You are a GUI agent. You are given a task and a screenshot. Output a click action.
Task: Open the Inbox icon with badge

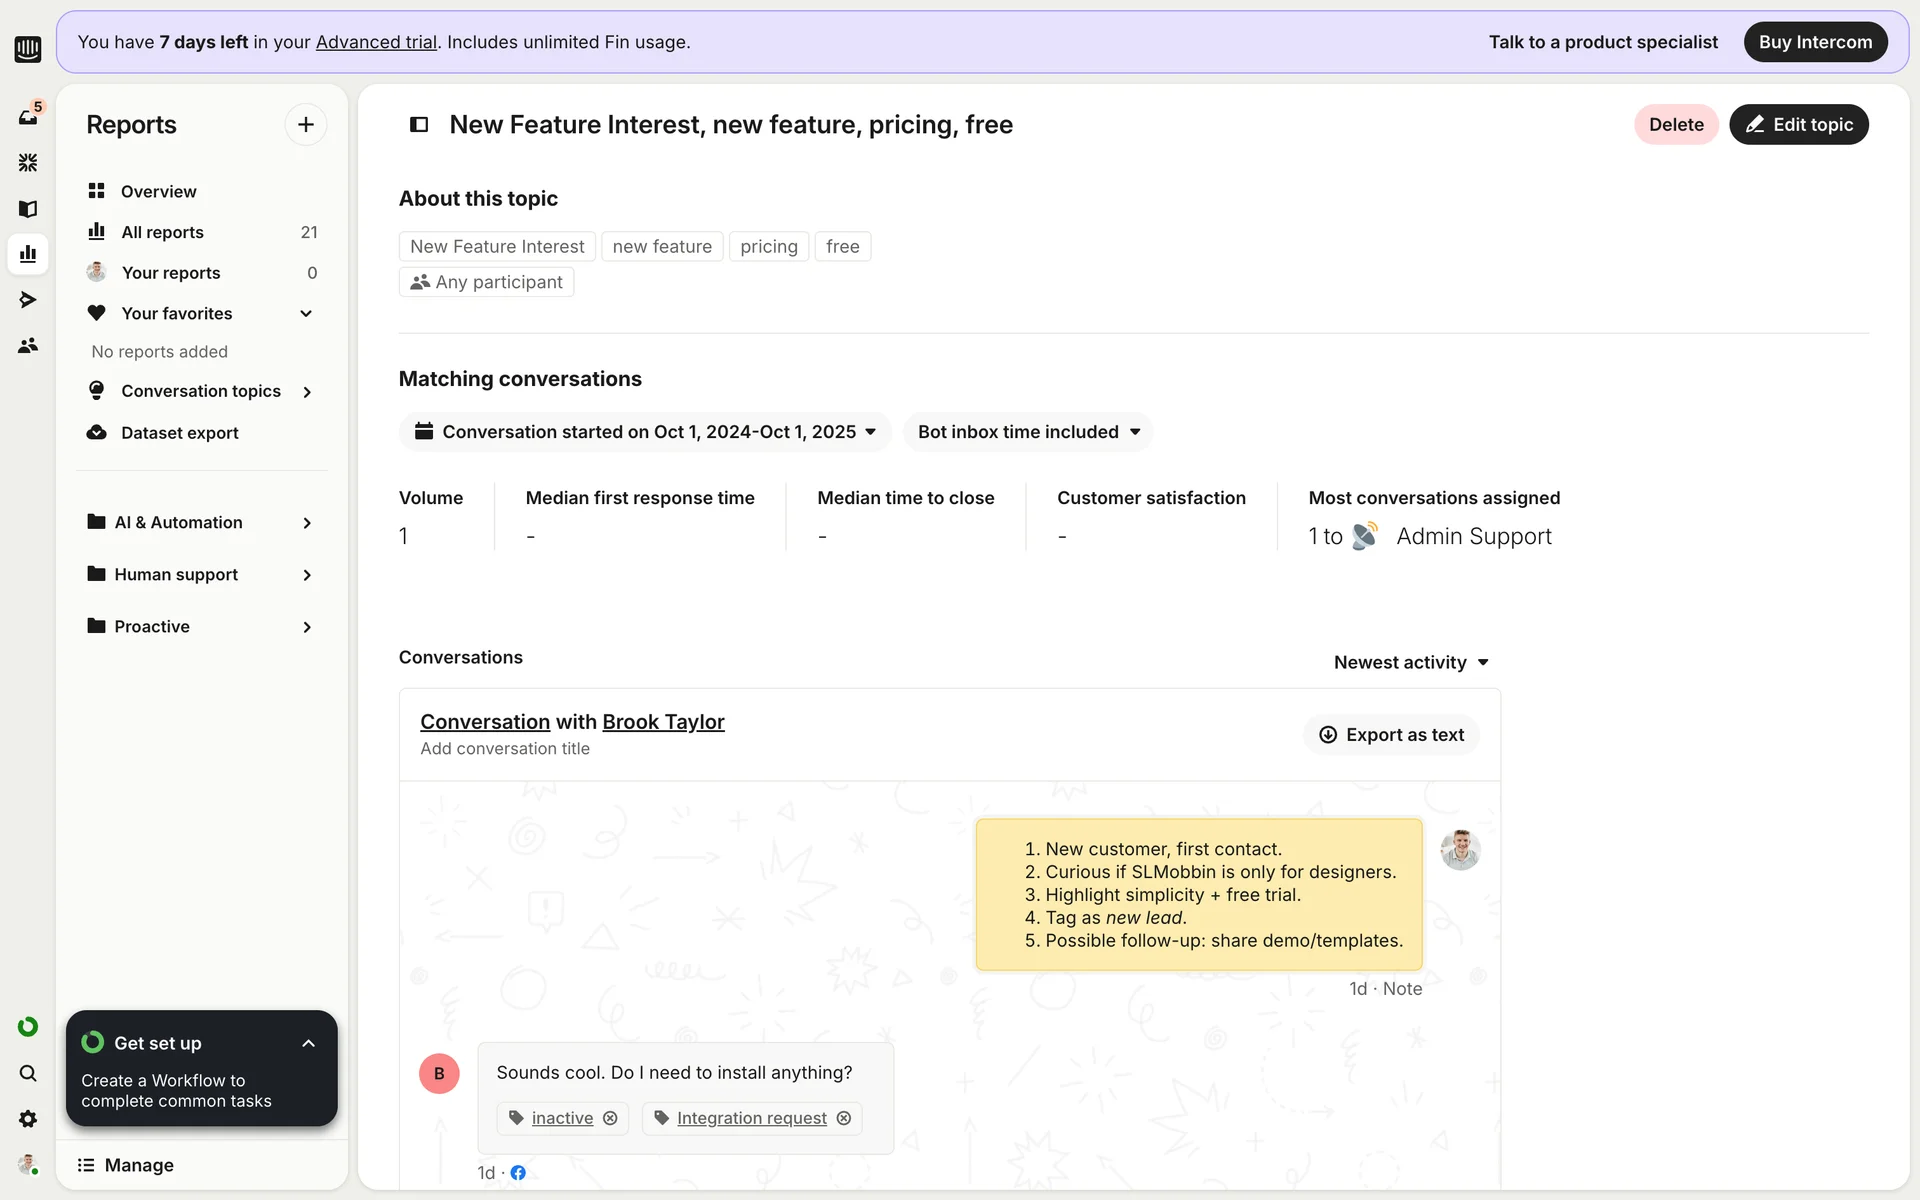click(28, 116)
